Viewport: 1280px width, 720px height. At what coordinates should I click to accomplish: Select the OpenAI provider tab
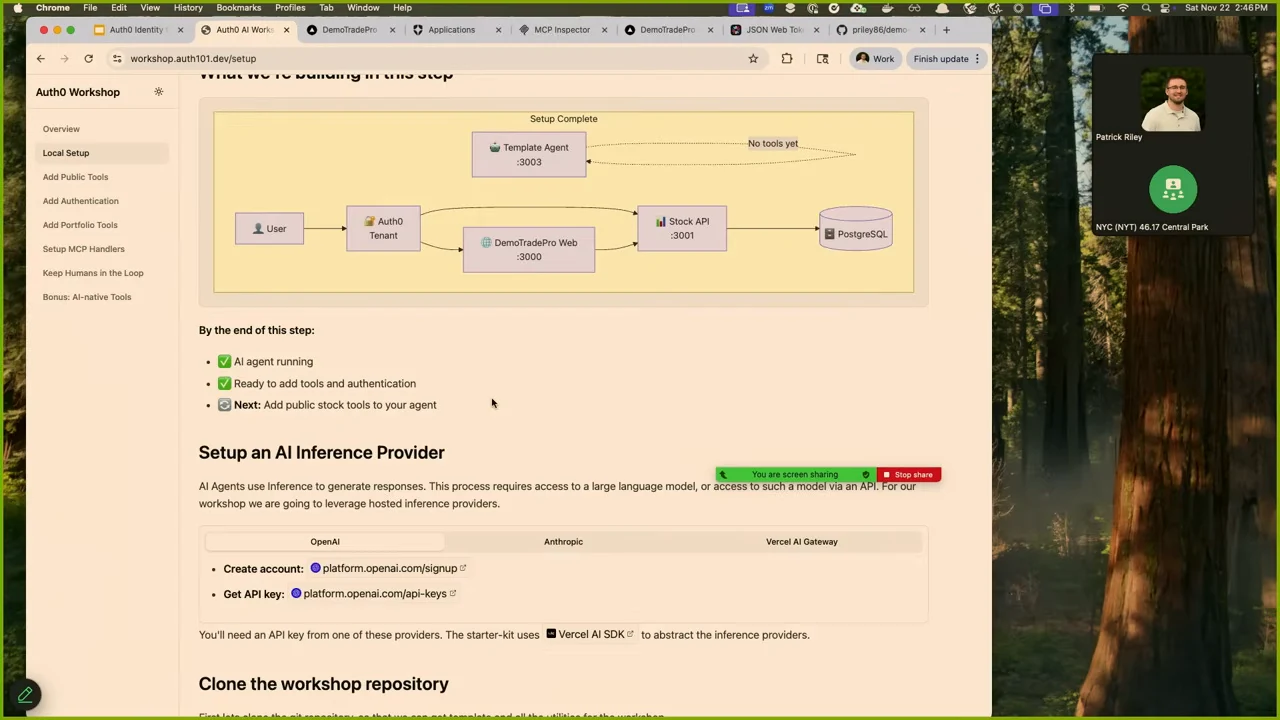pos(325,542)
